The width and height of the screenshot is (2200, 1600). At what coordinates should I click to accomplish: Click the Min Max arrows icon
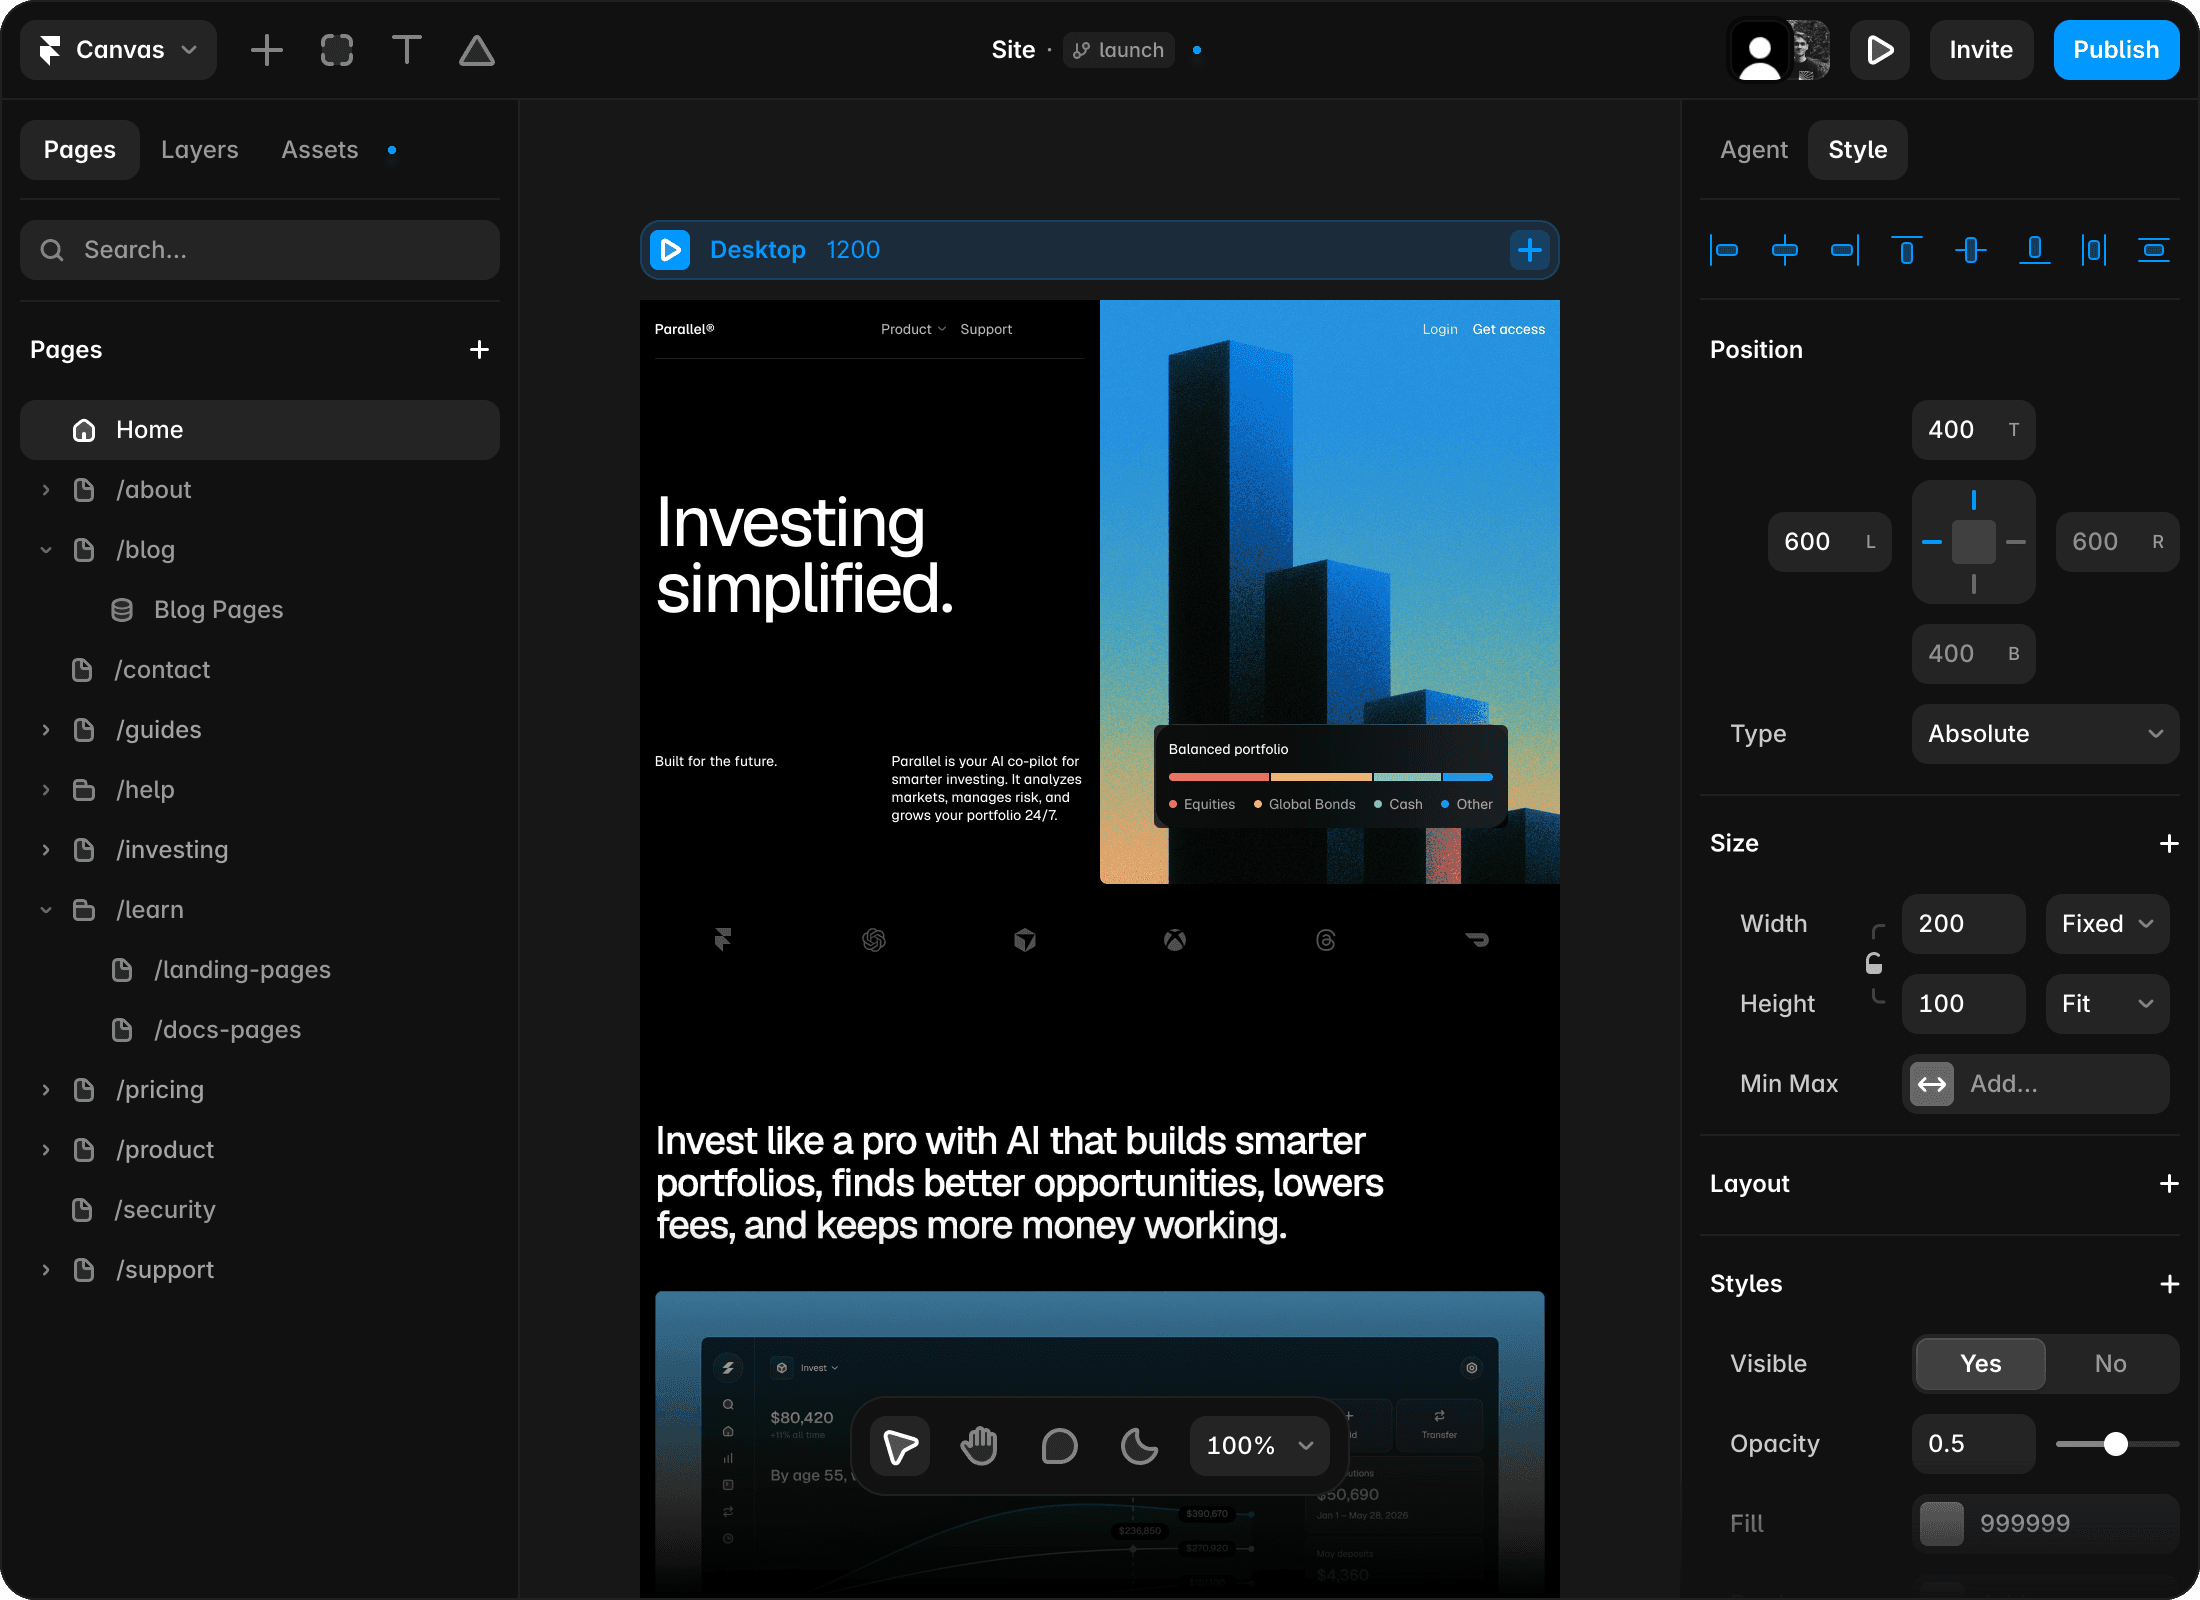[x=1932, y=1084]
